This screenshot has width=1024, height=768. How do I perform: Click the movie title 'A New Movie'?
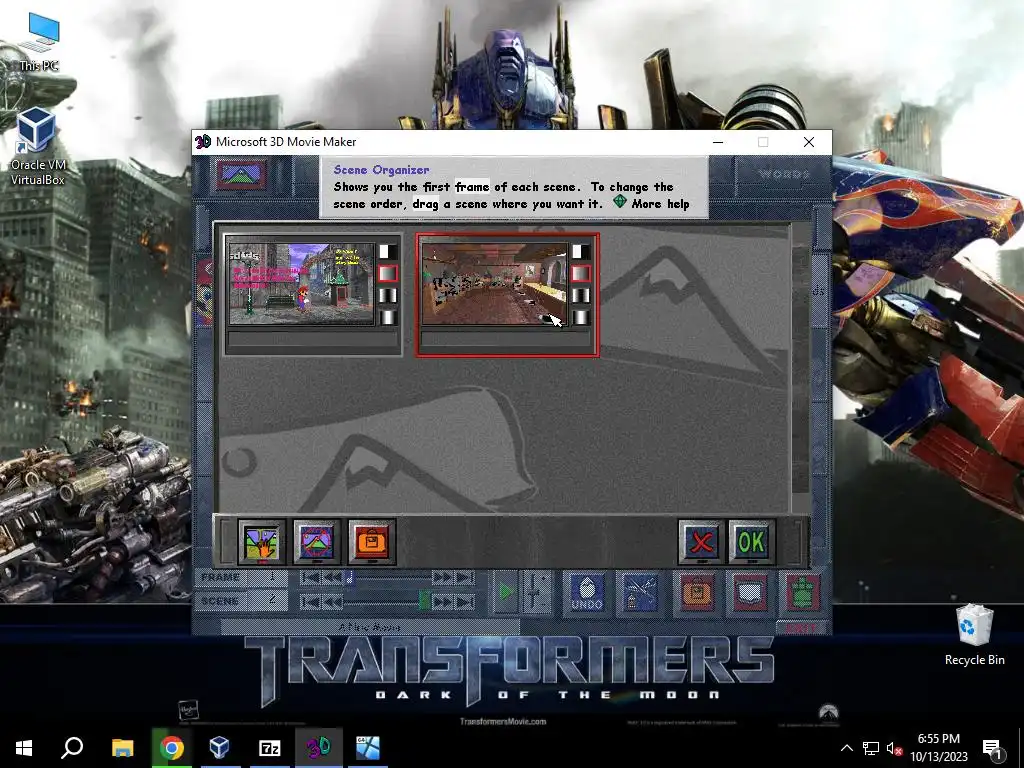pyautogui.click(x=370, y=627)
